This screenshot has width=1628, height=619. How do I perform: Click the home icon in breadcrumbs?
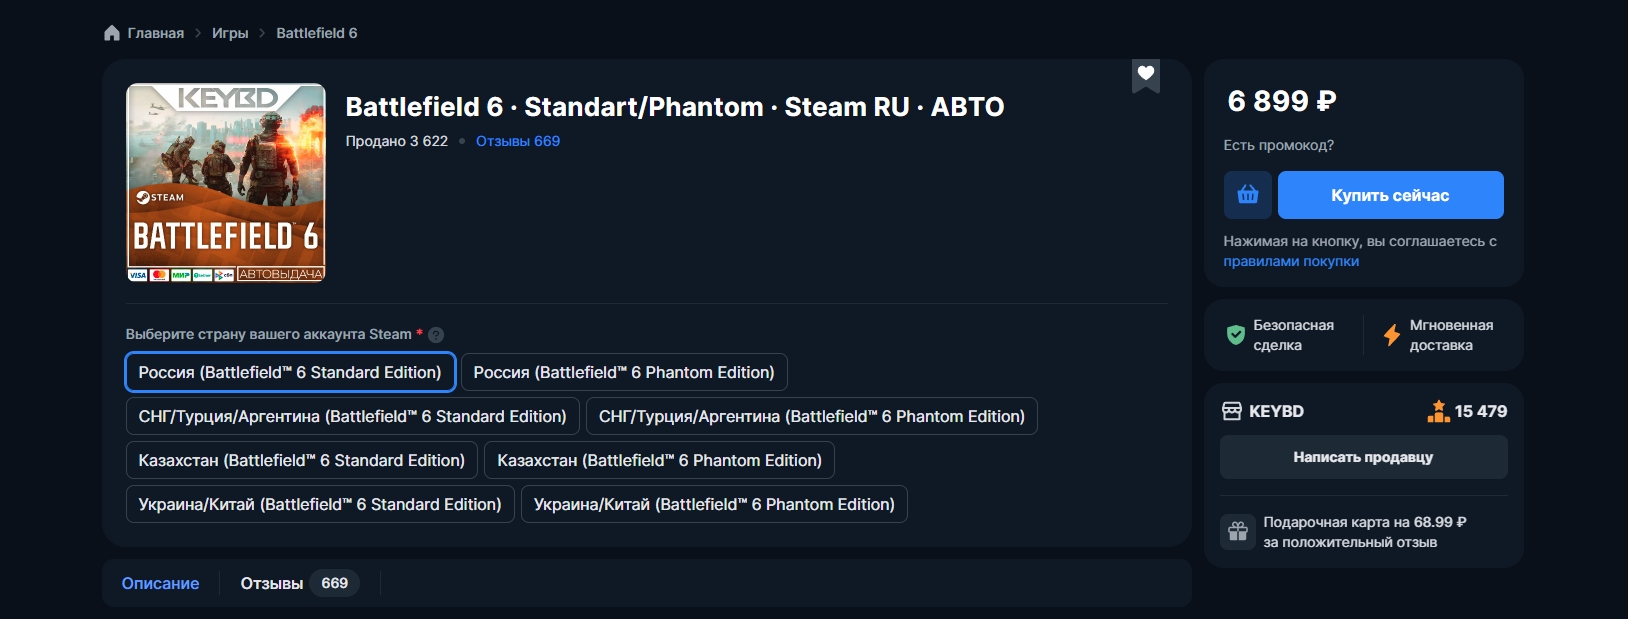click(x=112, y=33)
